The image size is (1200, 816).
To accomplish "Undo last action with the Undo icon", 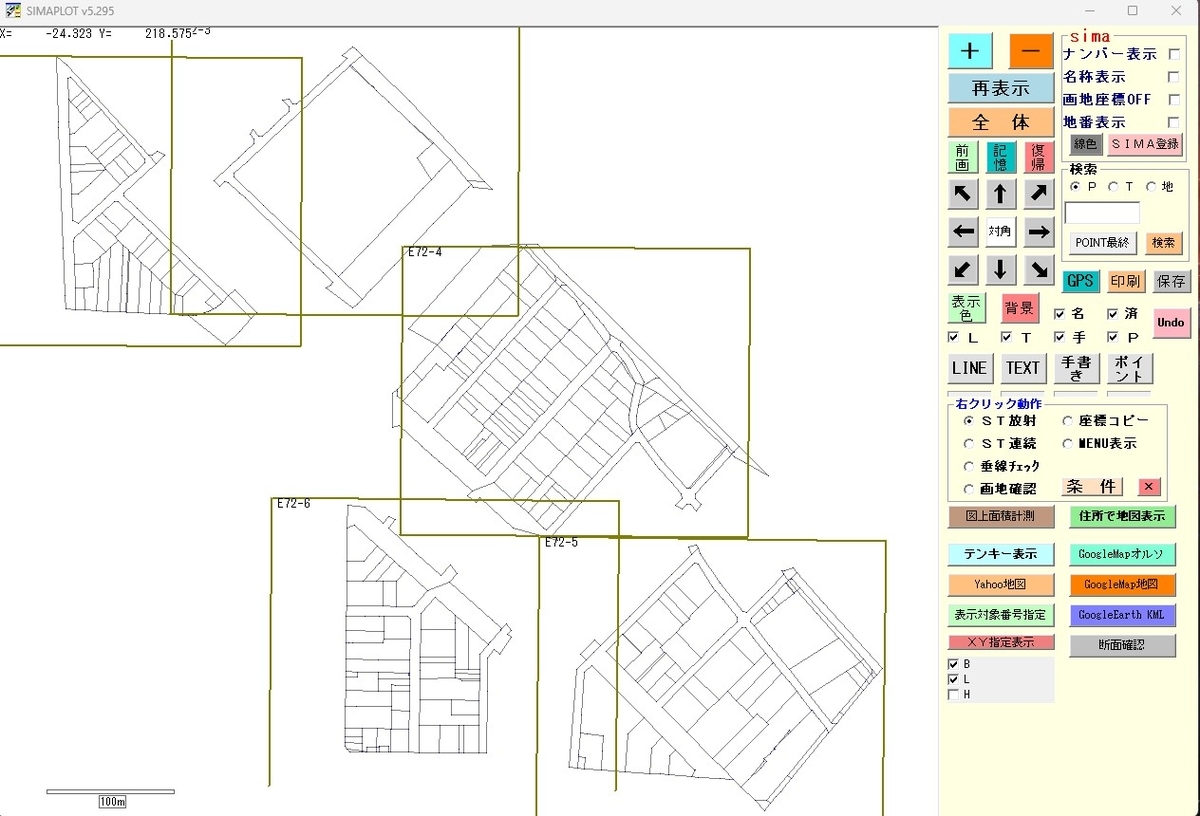I will click(x=1170, y=322).
